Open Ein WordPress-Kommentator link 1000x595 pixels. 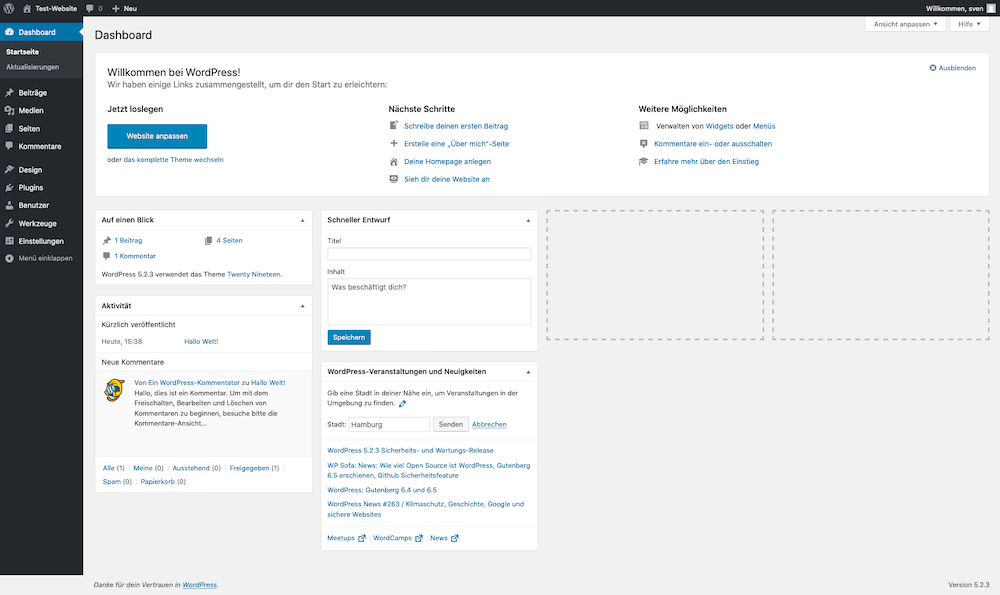click(194, 383)
